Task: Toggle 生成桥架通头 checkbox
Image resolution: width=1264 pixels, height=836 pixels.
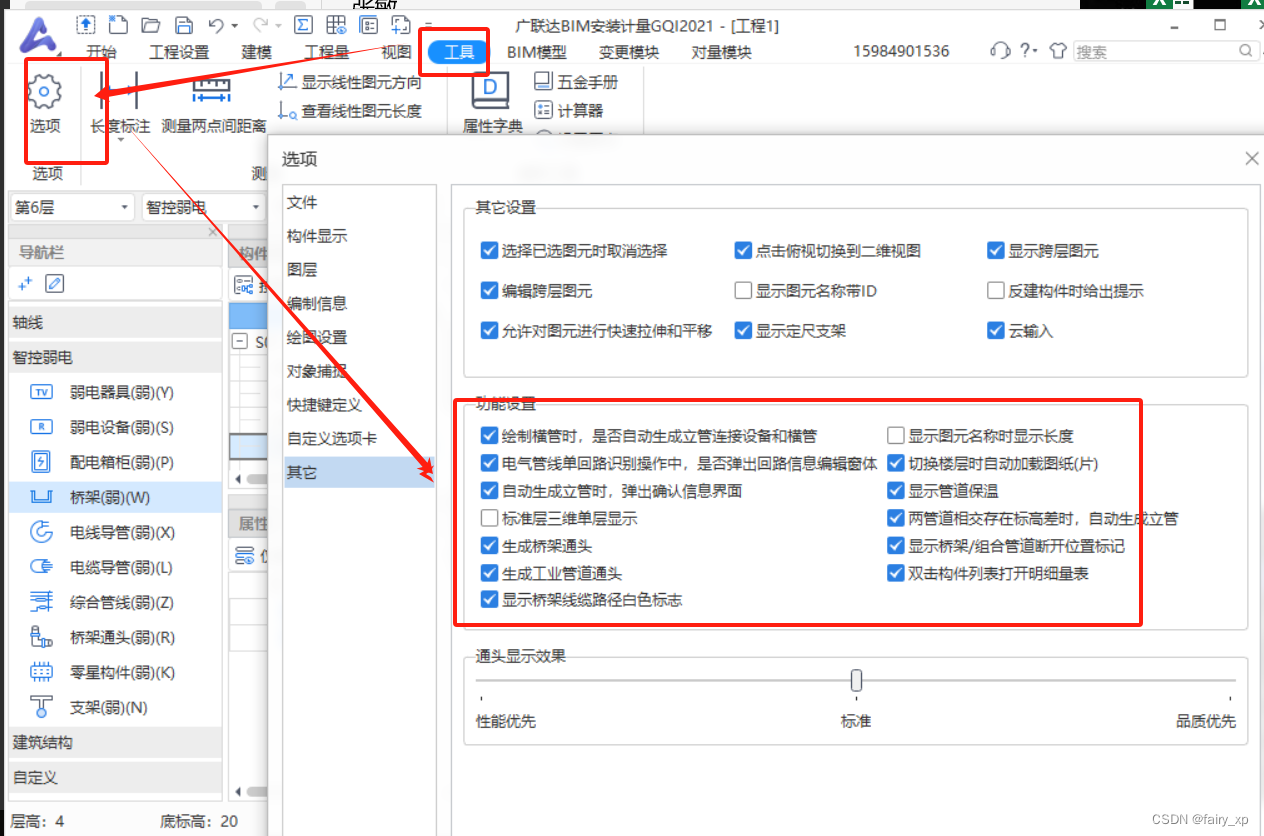Action: tap(489, 546)
